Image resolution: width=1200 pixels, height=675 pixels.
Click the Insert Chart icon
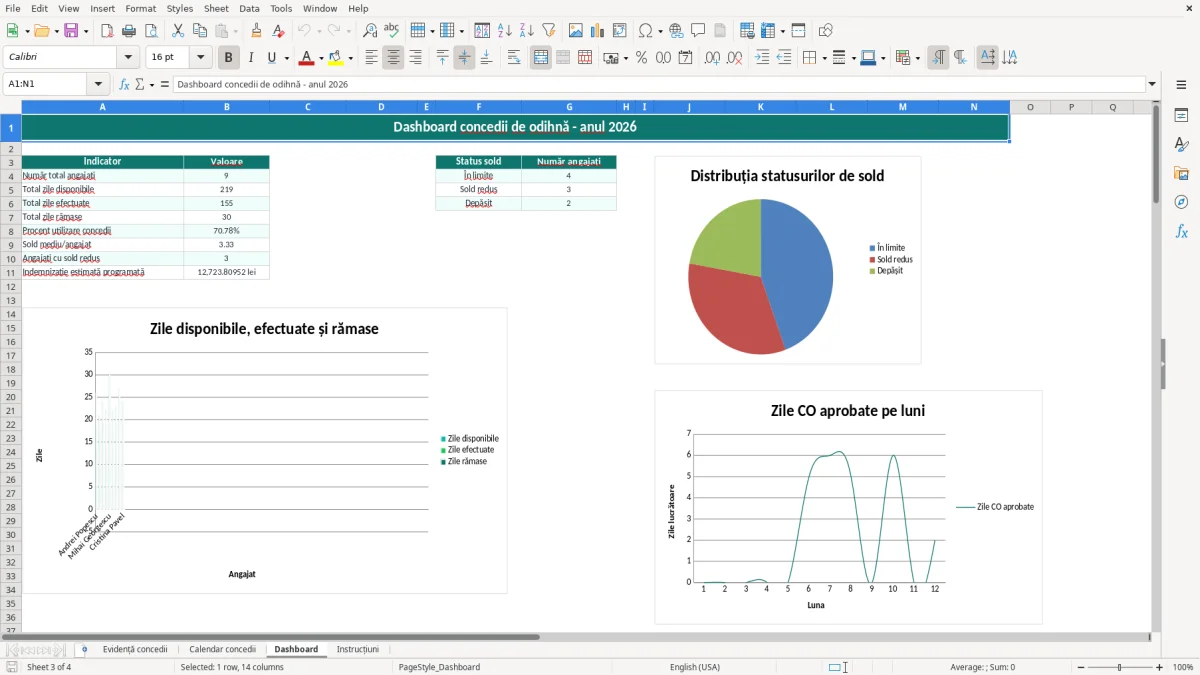pos(598,31)
